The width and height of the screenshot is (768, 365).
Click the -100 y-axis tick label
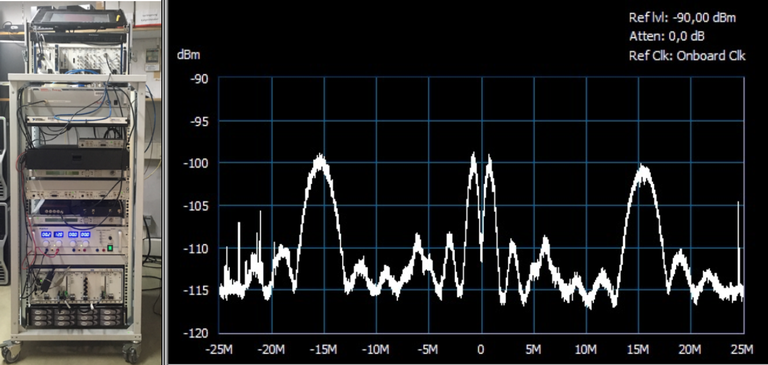[x=198, y=163]
